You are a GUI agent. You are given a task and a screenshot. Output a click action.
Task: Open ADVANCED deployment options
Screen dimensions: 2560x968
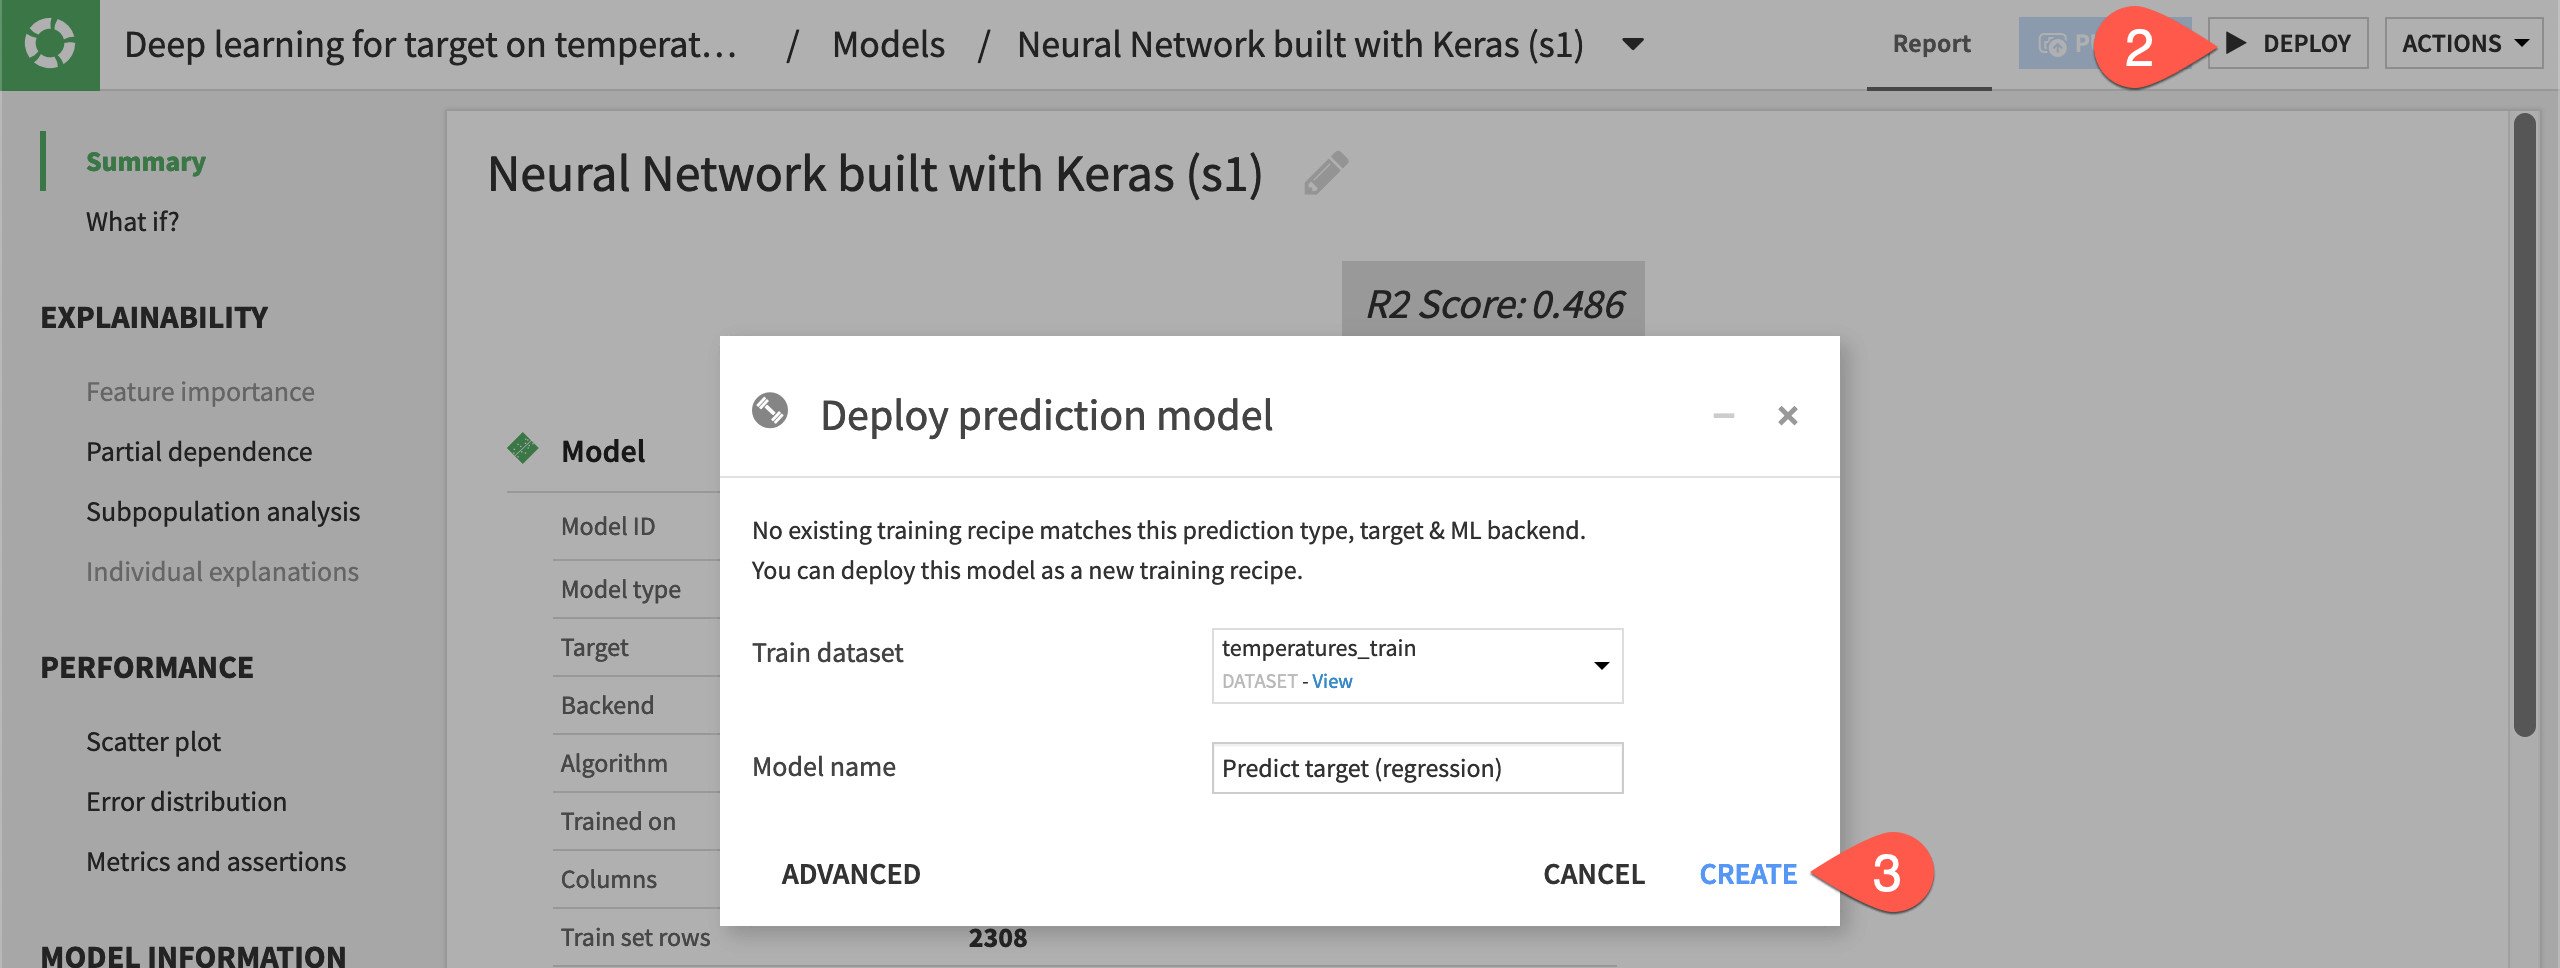851,874
